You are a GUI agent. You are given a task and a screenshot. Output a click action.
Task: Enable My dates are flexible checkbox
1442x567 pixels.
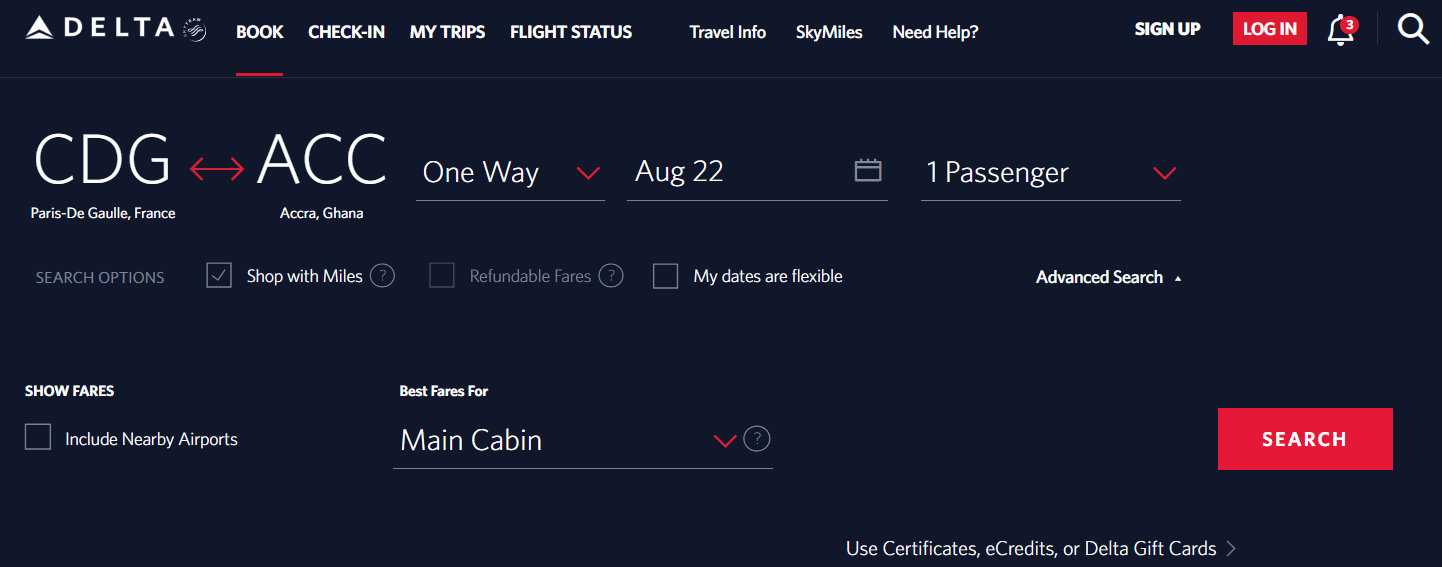pyautogui.click(x=666, y=276)
